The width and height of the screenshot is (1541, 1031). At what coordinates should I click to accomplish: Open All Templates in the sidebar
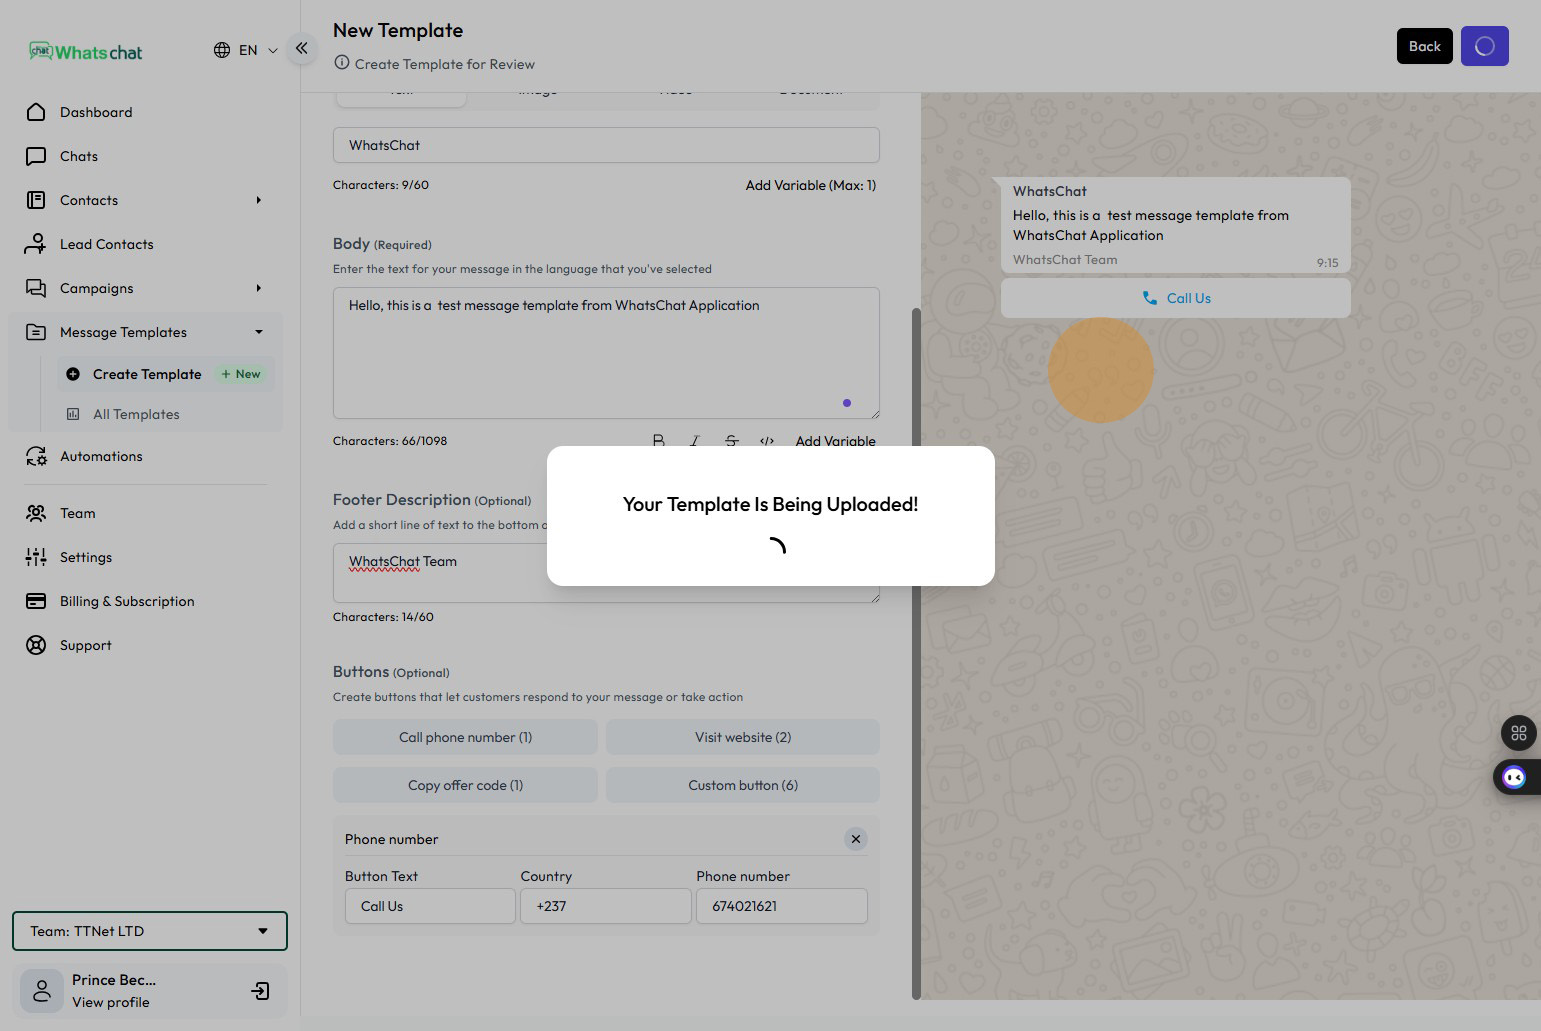click(x=136, y=414)
